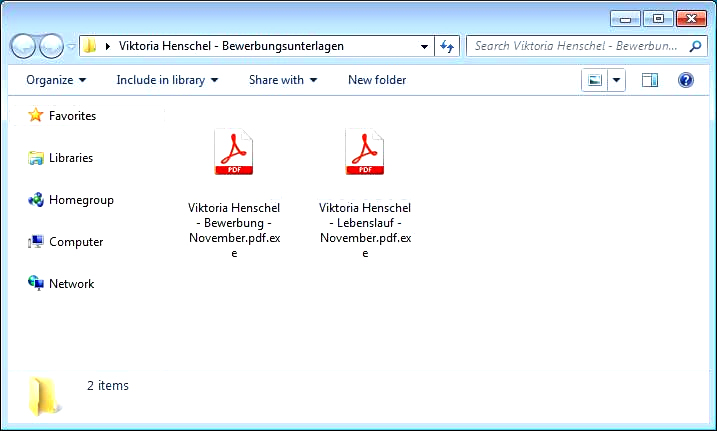717x431 pixels.
Task: Change your view icon button
Action: (594, 80)
